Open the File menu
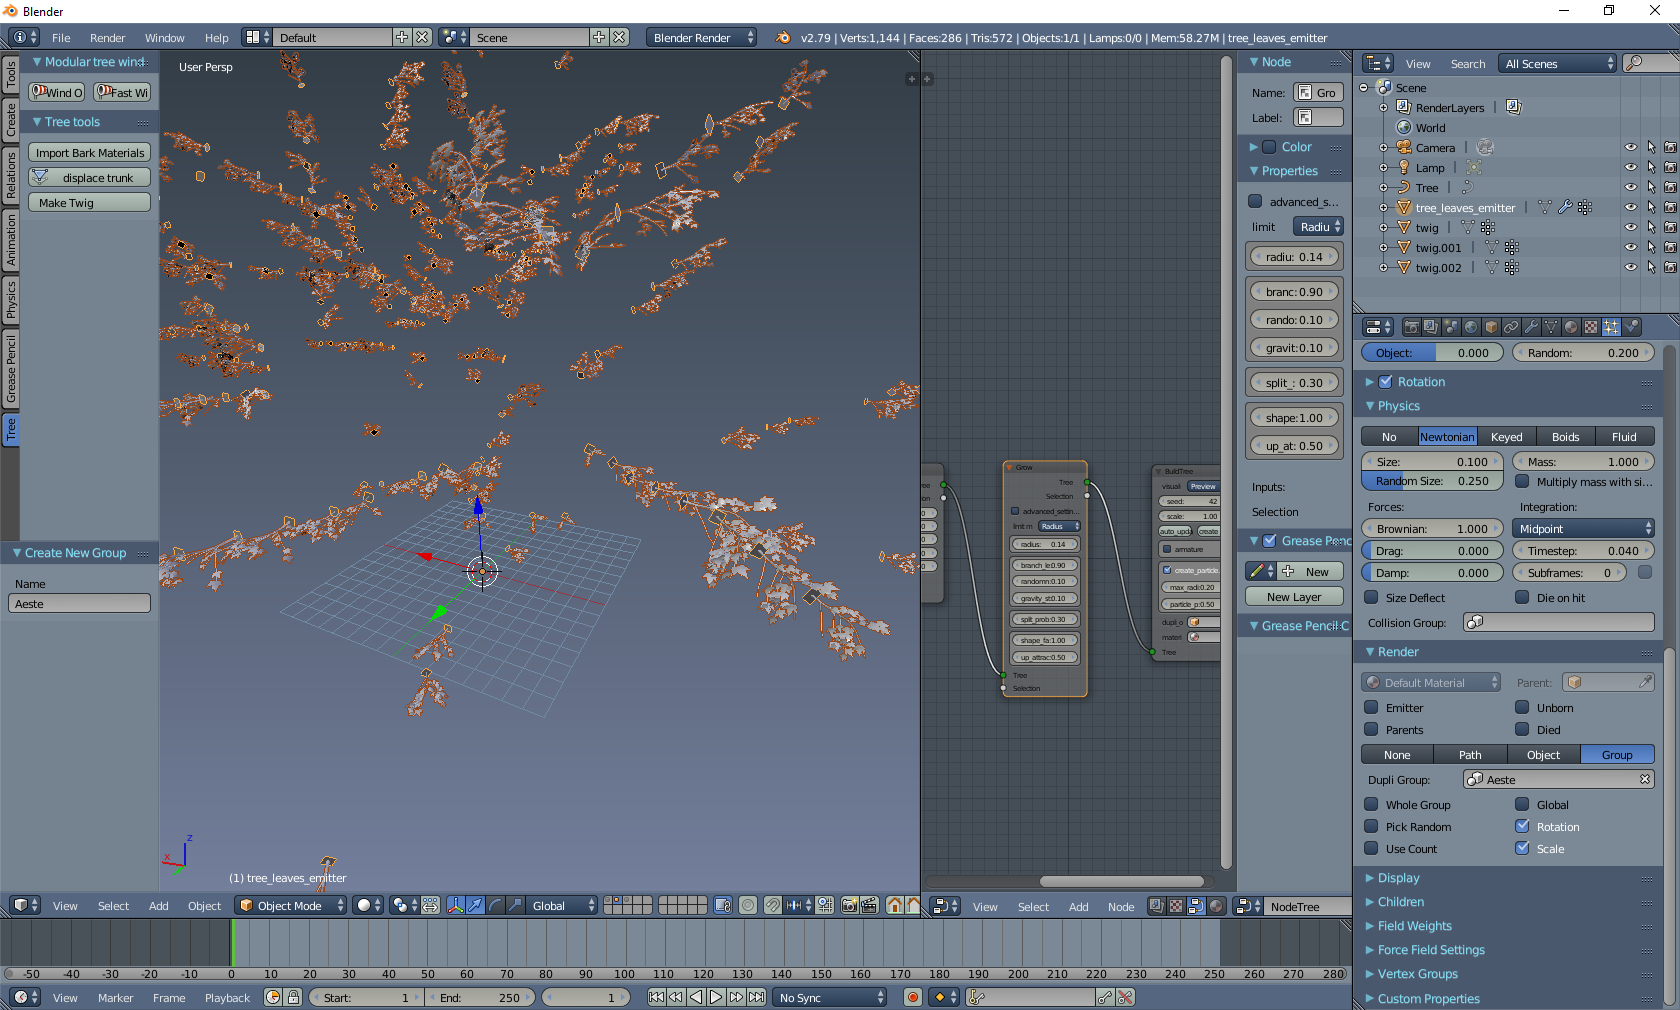The image size is (1680, 1010). pyautogui.click(x=61, y=37)
